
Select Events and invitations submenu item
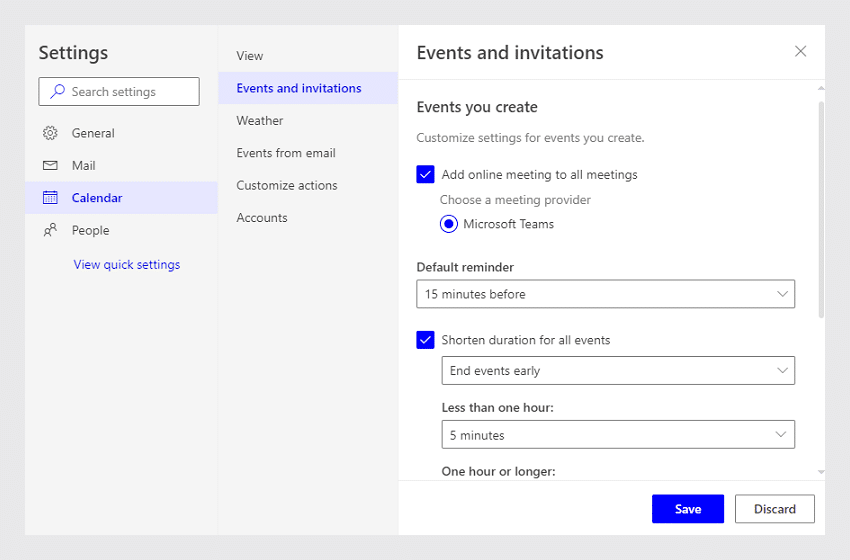point(308,88)
